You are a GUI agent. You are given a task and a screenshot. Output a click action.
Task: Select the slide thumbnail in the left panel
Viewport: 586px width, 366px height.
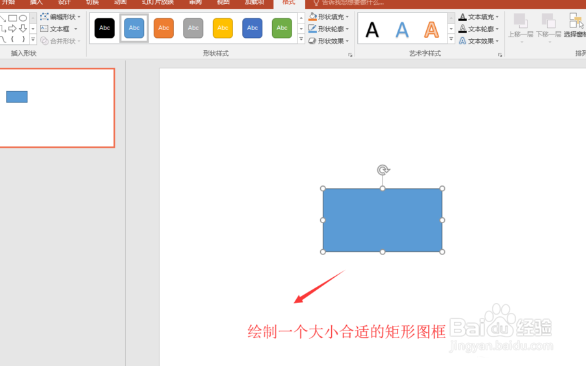(56, 108)
